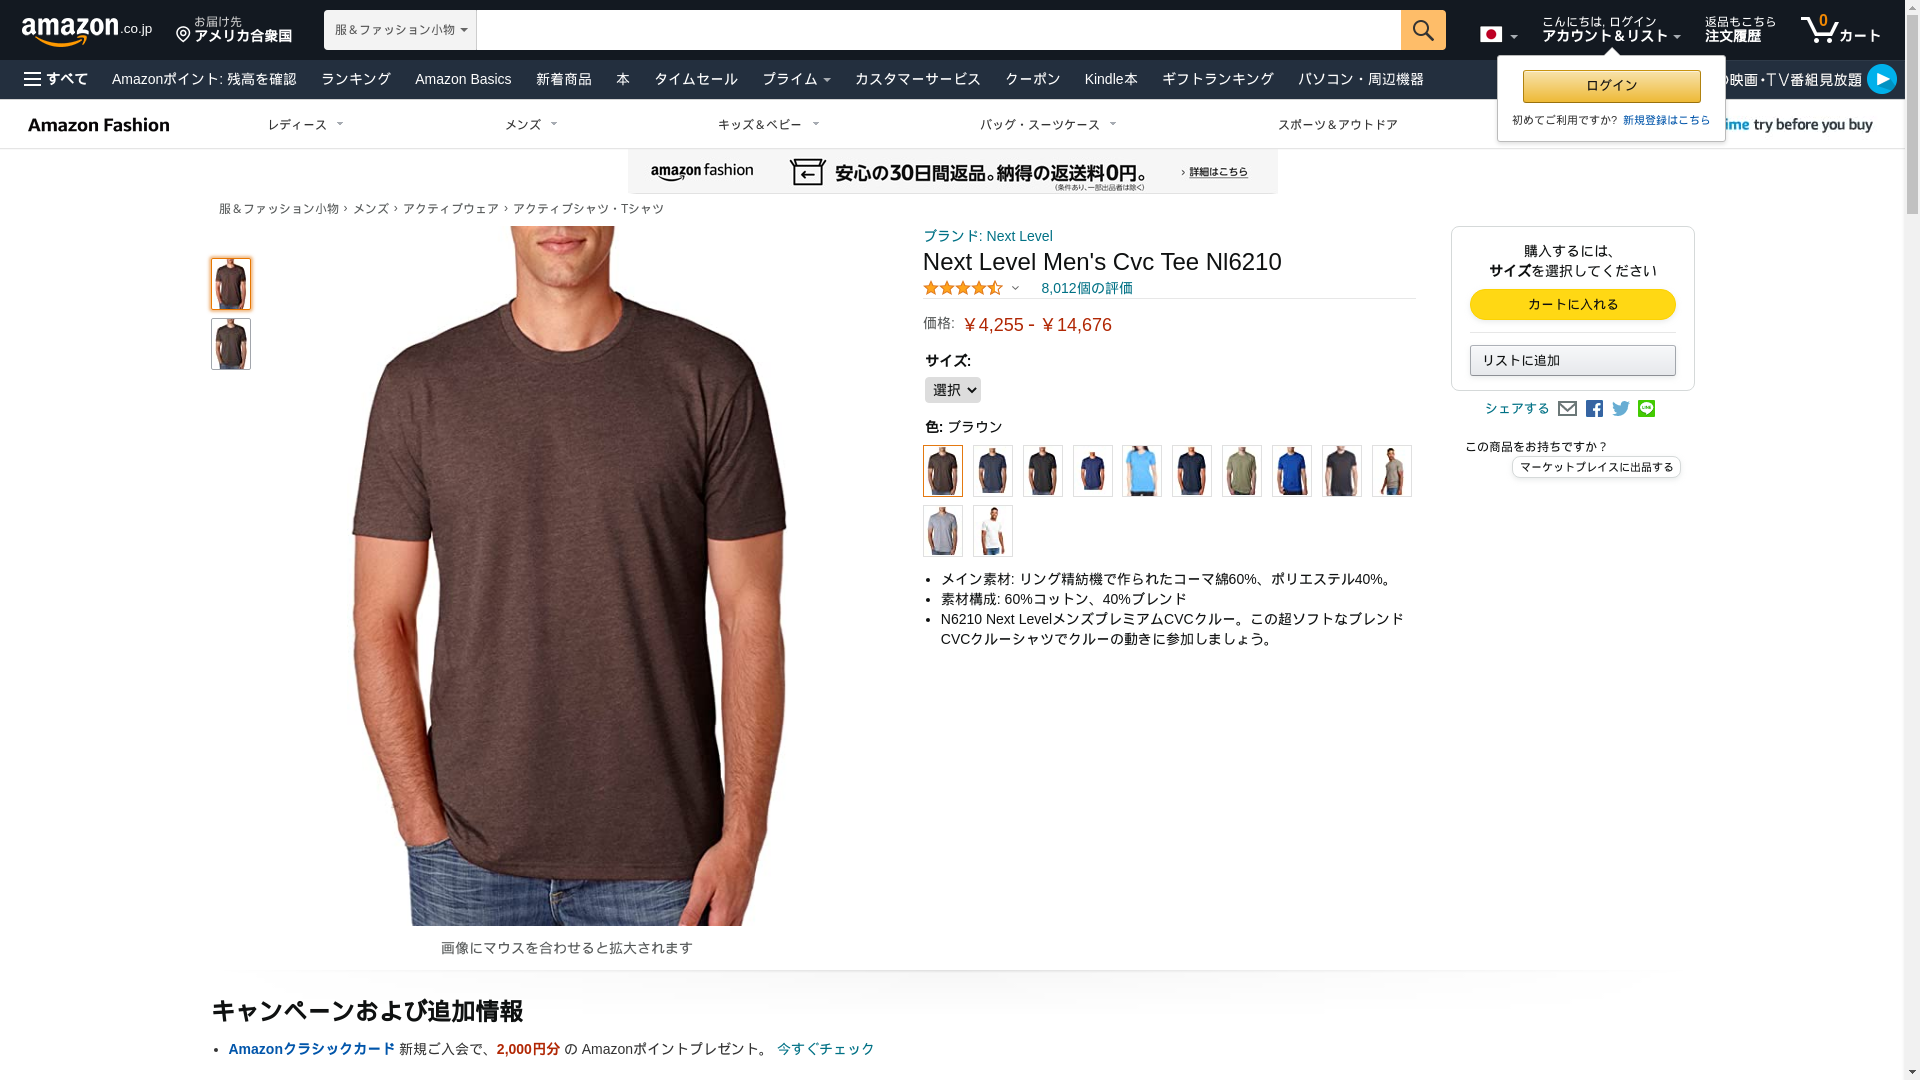The image size is (1920, 1080).
Task: Open the shopping cart icon
Action: (1840, 30)
